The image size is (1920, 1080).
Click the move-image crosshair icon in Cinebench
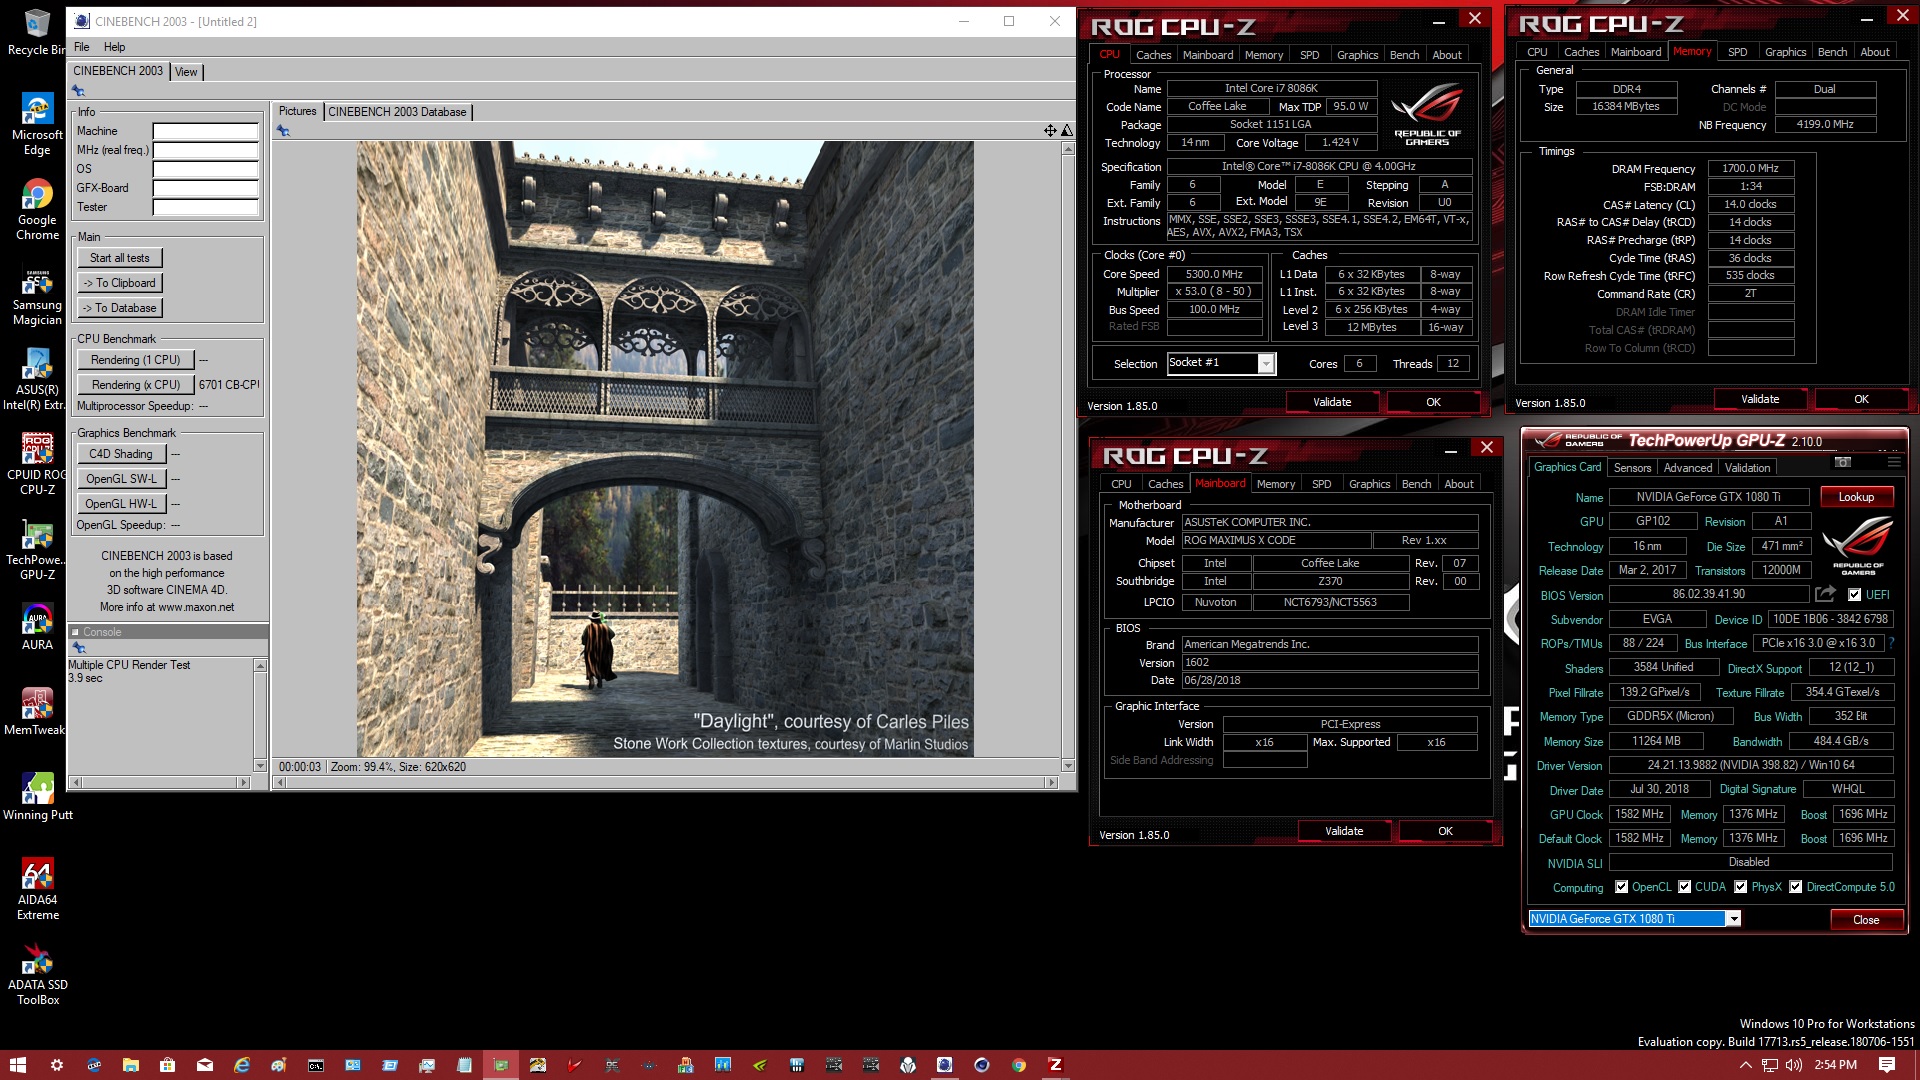click(1050, 130)
